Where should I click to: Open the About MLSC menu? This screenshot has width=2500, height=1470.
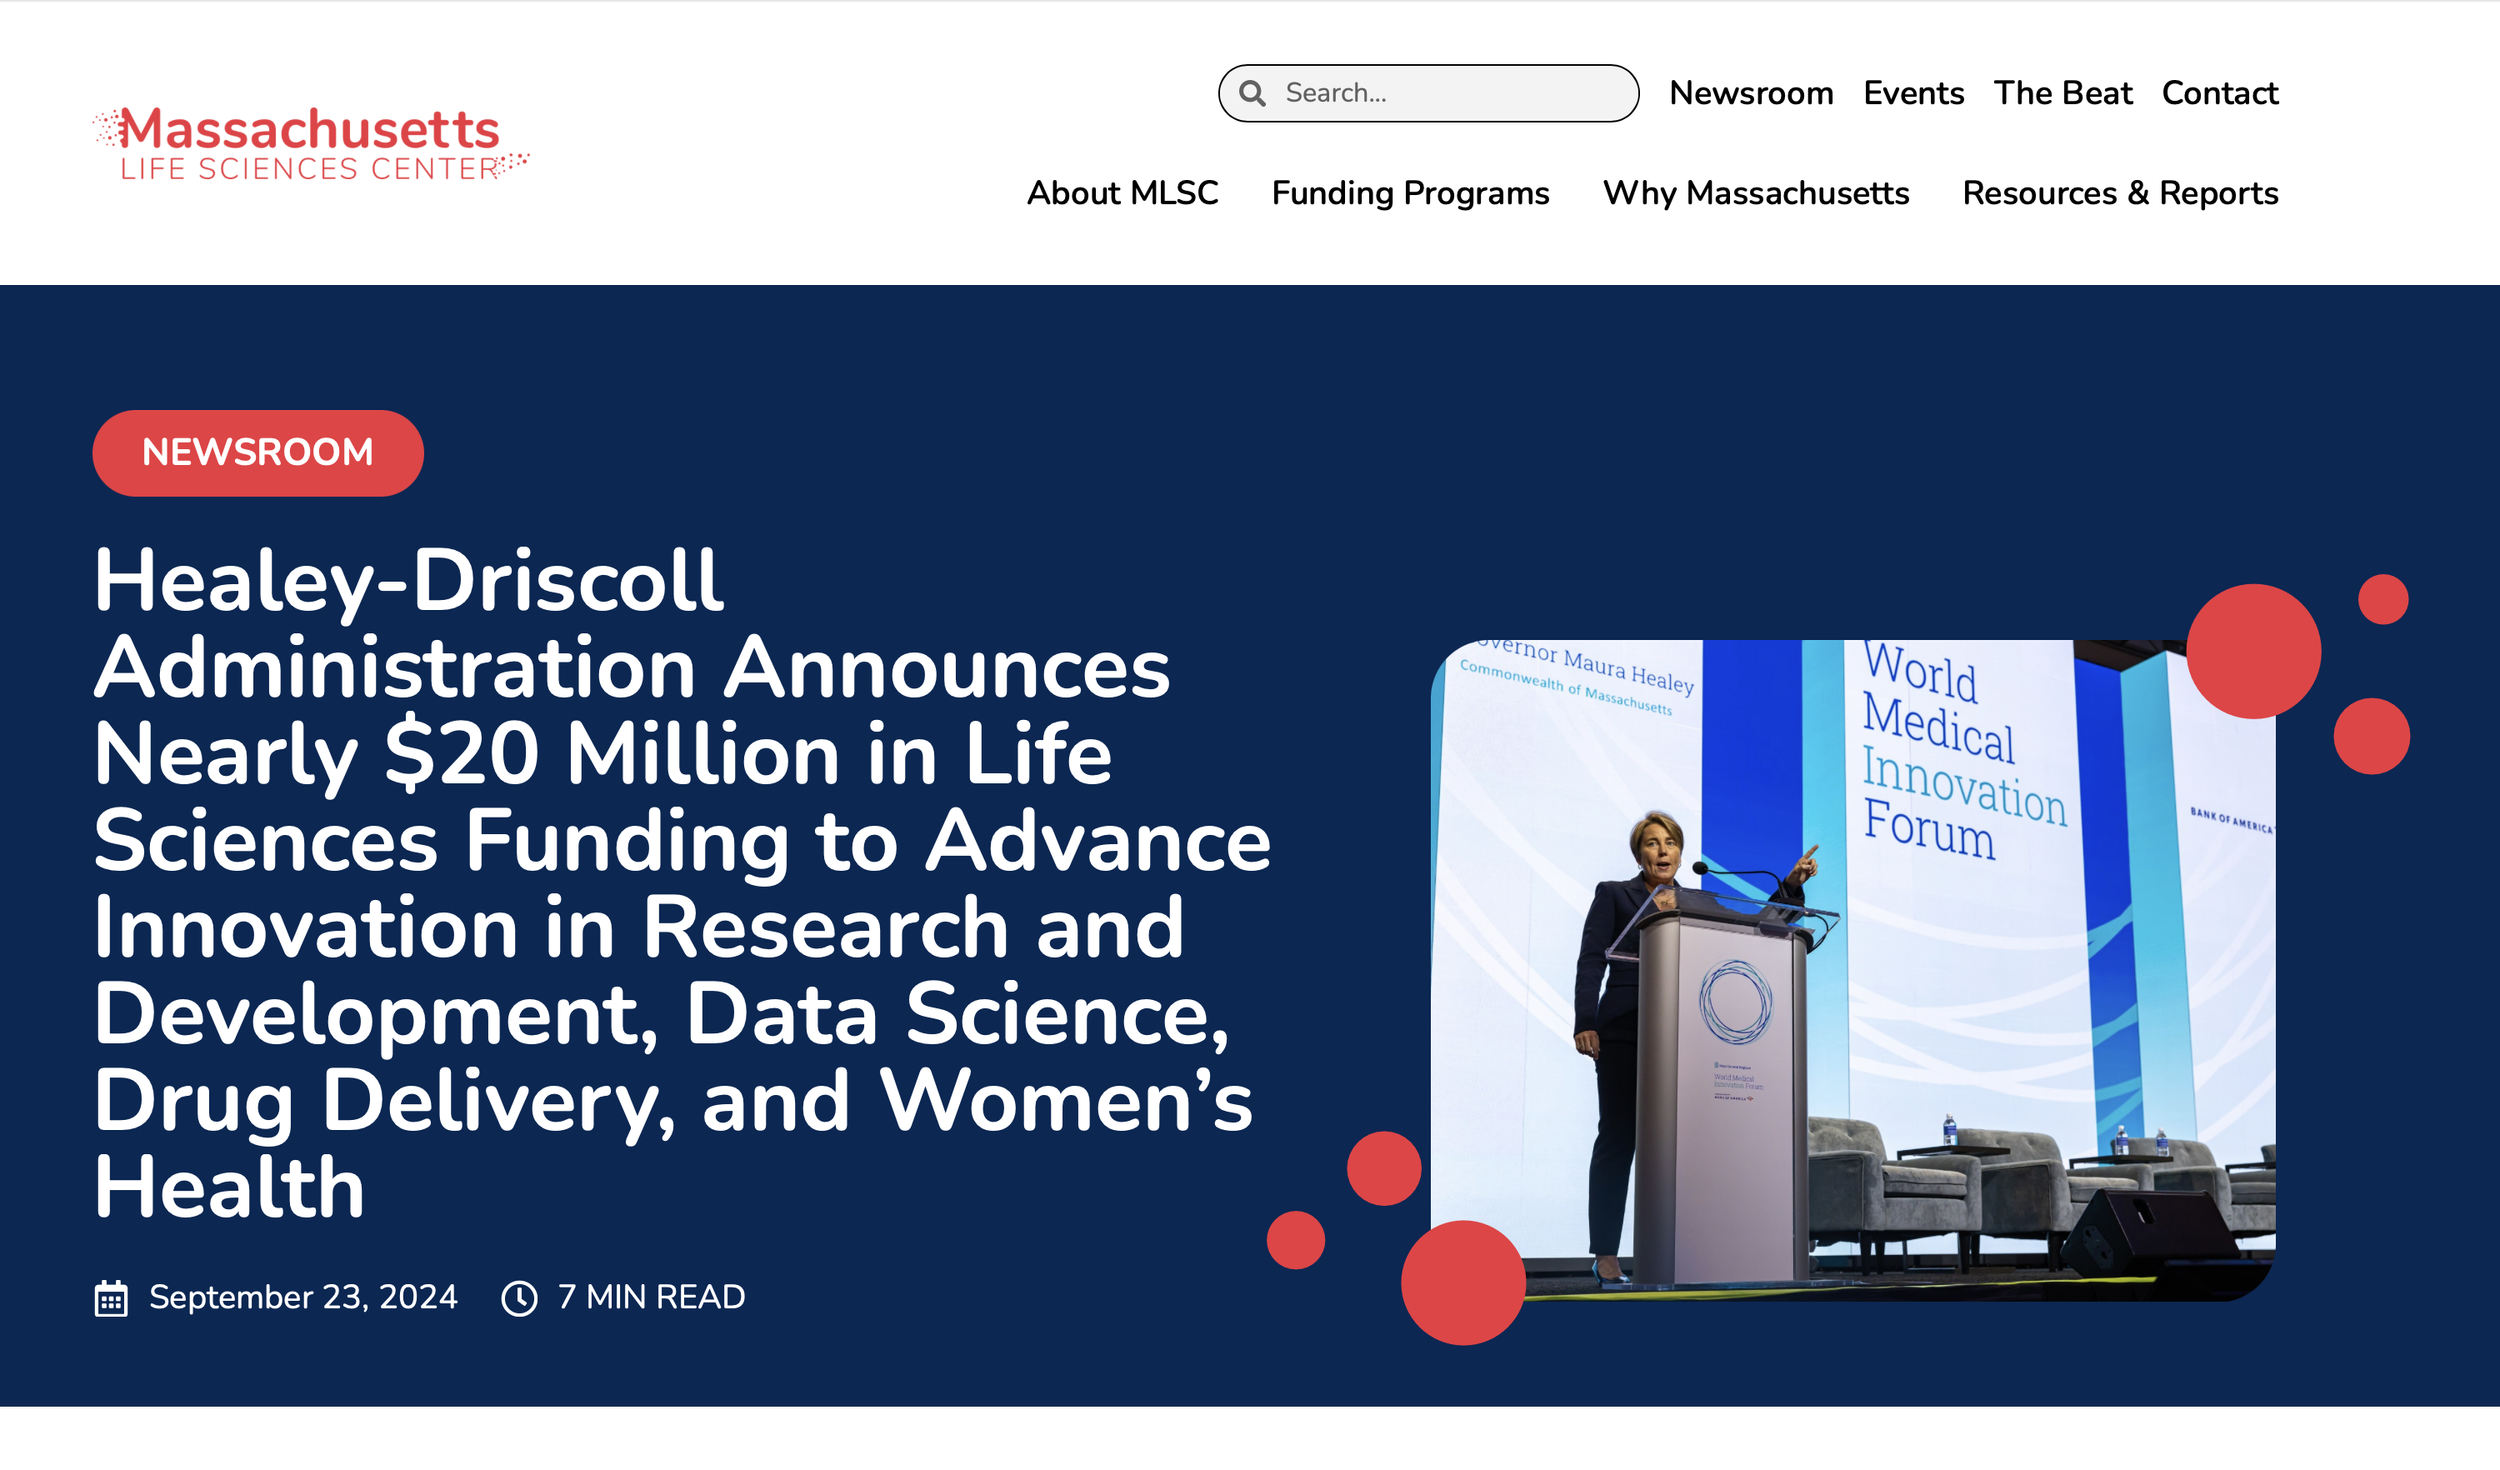[x=1122, y=193]
